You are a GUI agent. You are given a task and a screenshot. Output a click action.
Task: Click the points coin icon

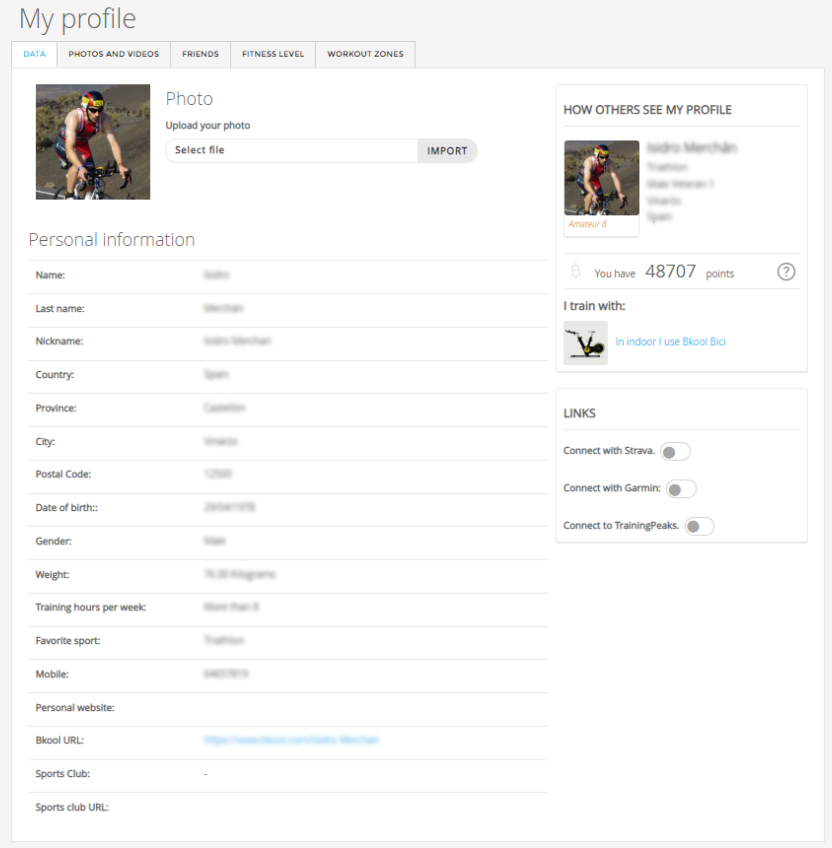point(576,271)
